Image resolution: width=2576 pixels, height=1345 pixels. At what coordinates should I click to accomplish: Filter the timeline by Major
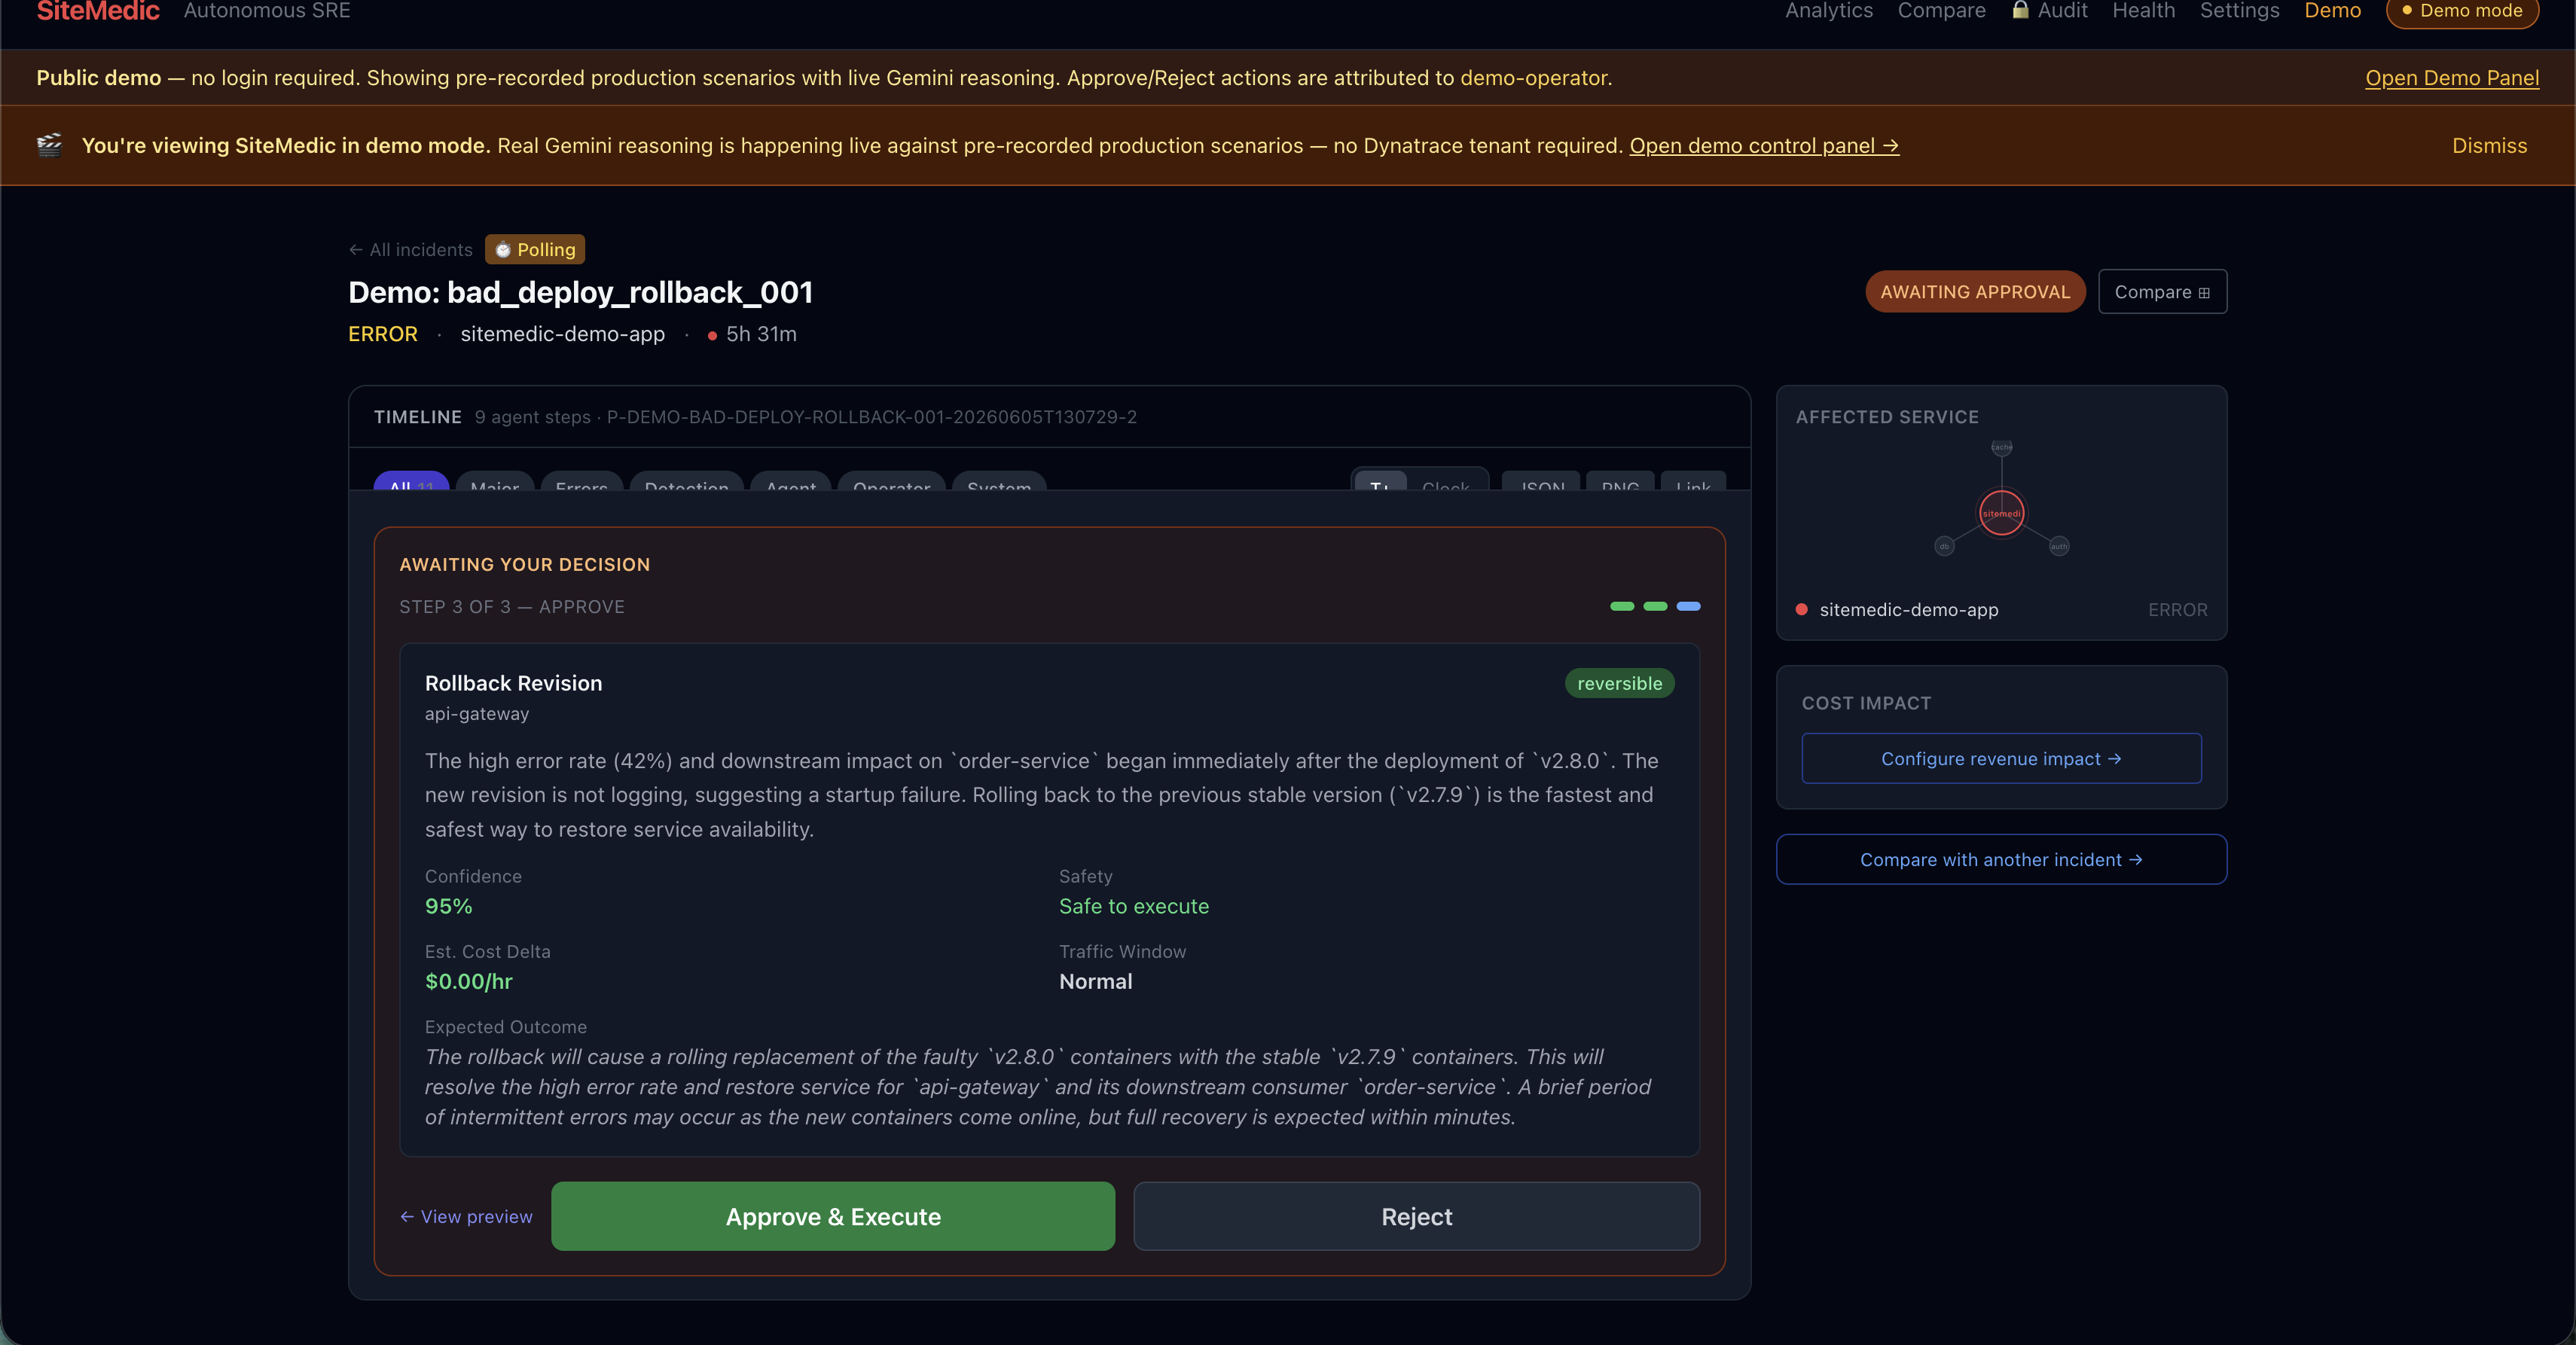coord(495,482)
